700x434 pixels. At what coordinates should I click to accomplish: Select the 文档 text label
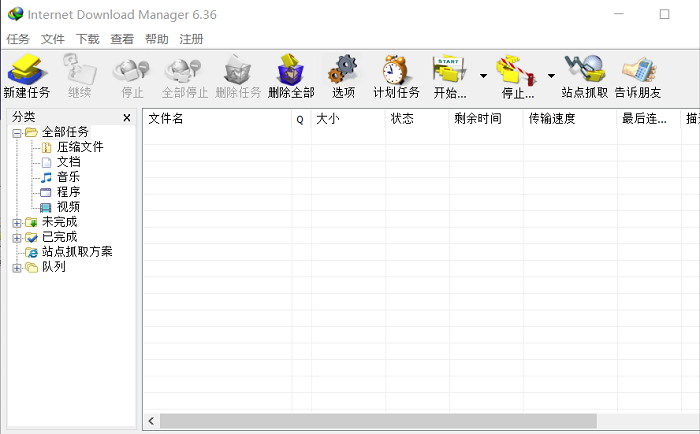(69, 162)
